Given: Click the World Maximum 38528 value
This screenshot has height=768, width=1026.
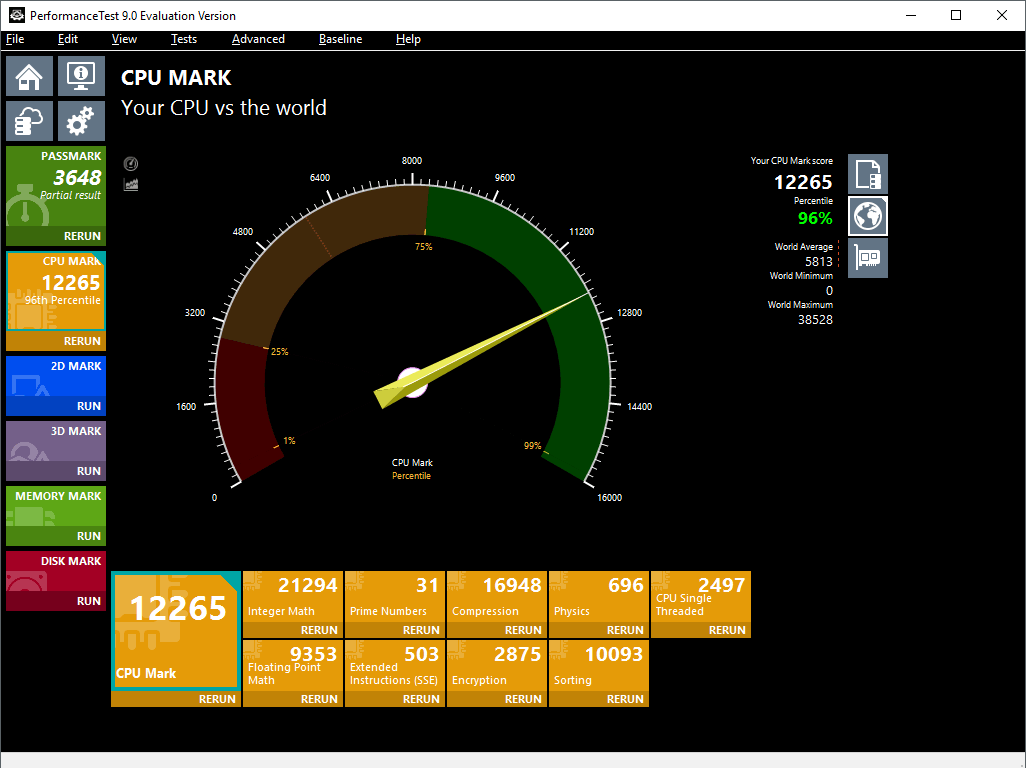Looking at the screenshot, I should click(815, 320).
